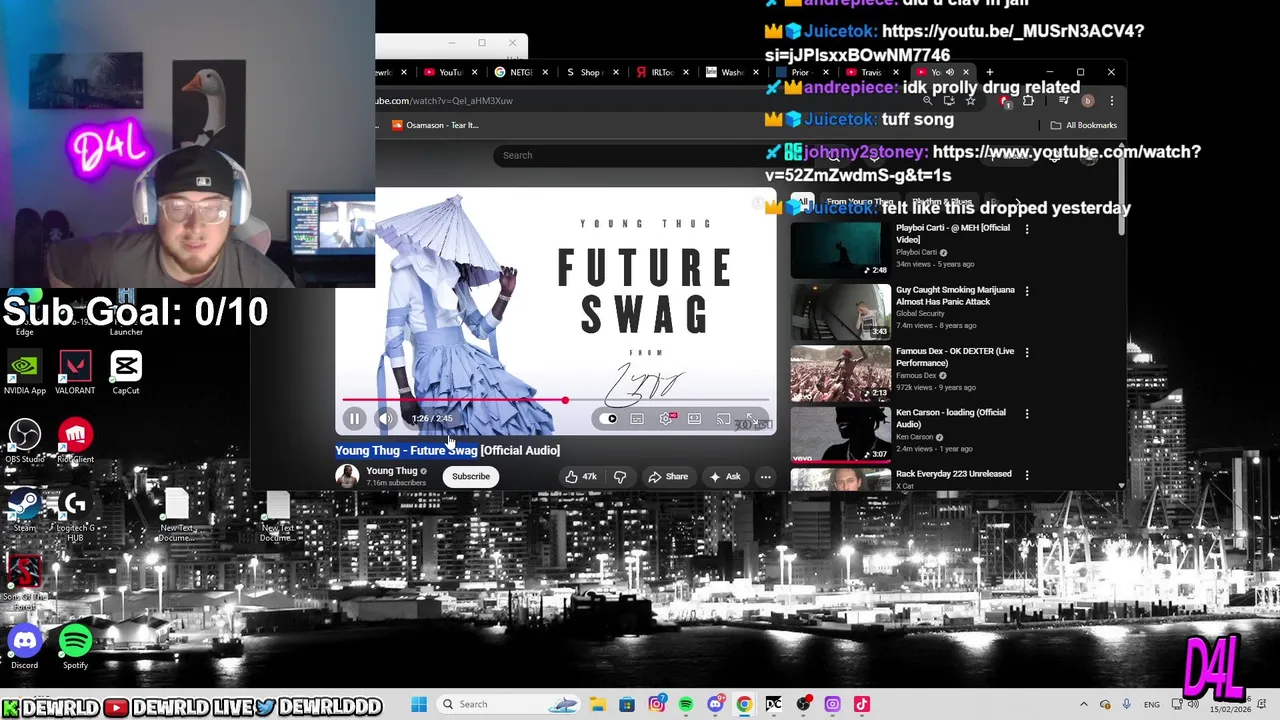Open Guy Caught Smoking Marijuana video title
This screenshot has height=720, width=1280.
[955, 295]
